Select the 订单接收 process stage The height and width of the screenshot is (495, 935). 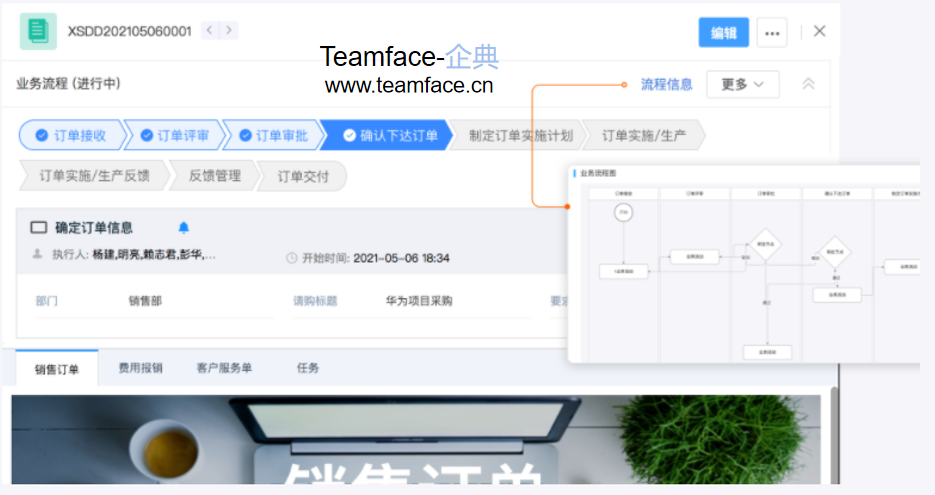72,135
